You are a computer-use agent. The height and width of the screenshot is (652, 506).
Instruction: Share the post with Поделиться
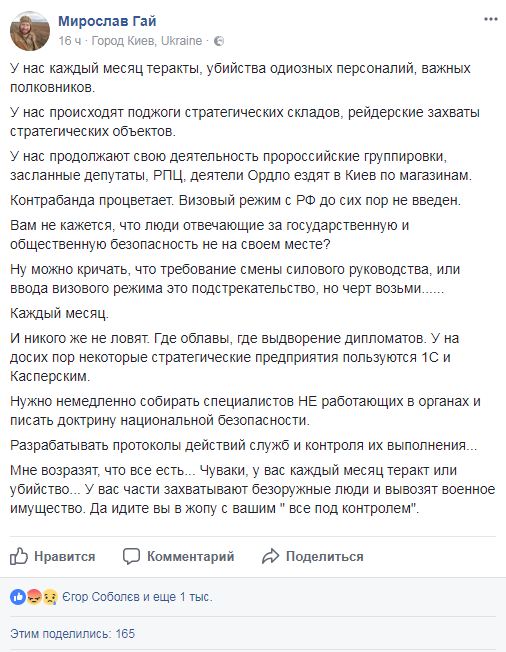pyautogui.click(x=325, y=556)
